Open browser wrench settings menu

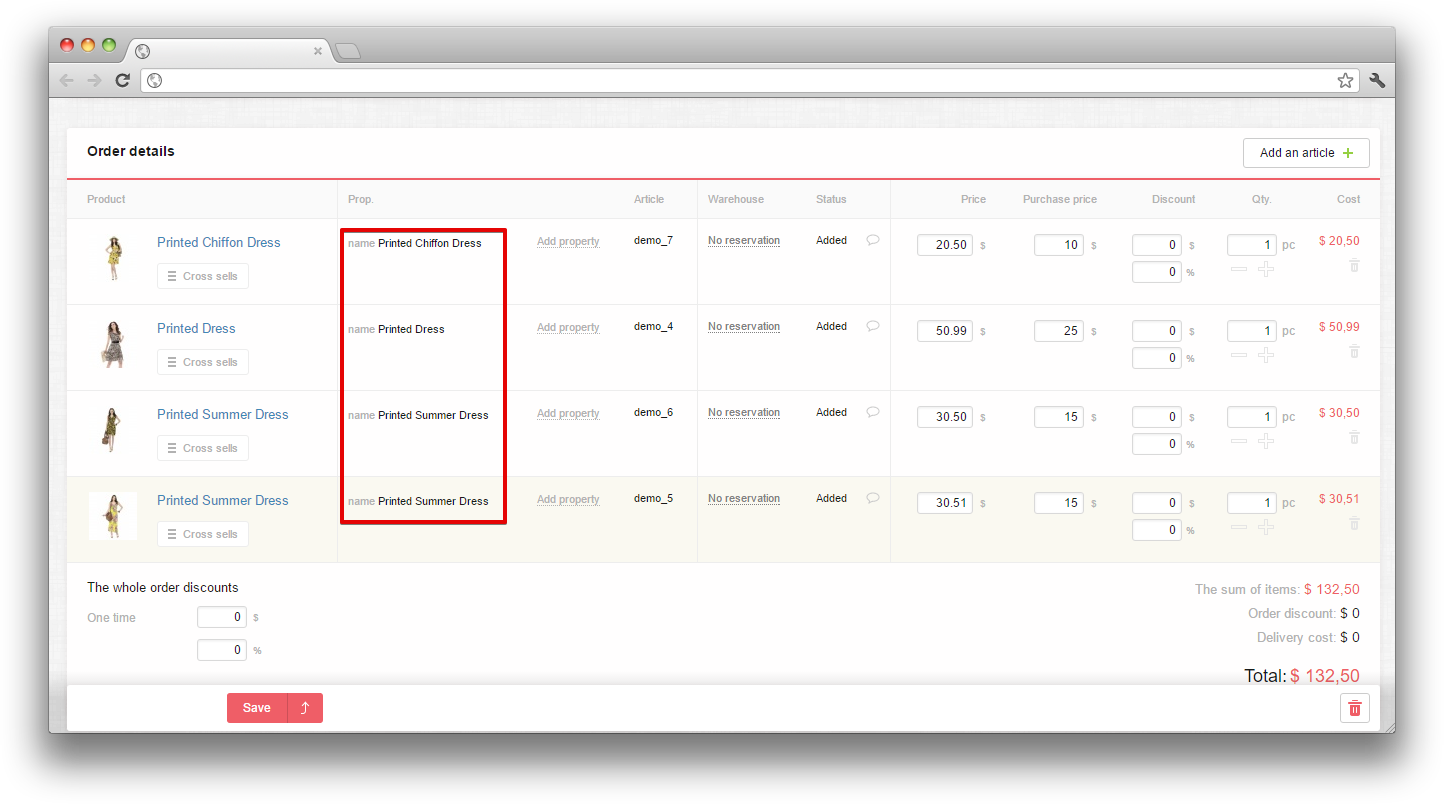tap(1377, 80)
